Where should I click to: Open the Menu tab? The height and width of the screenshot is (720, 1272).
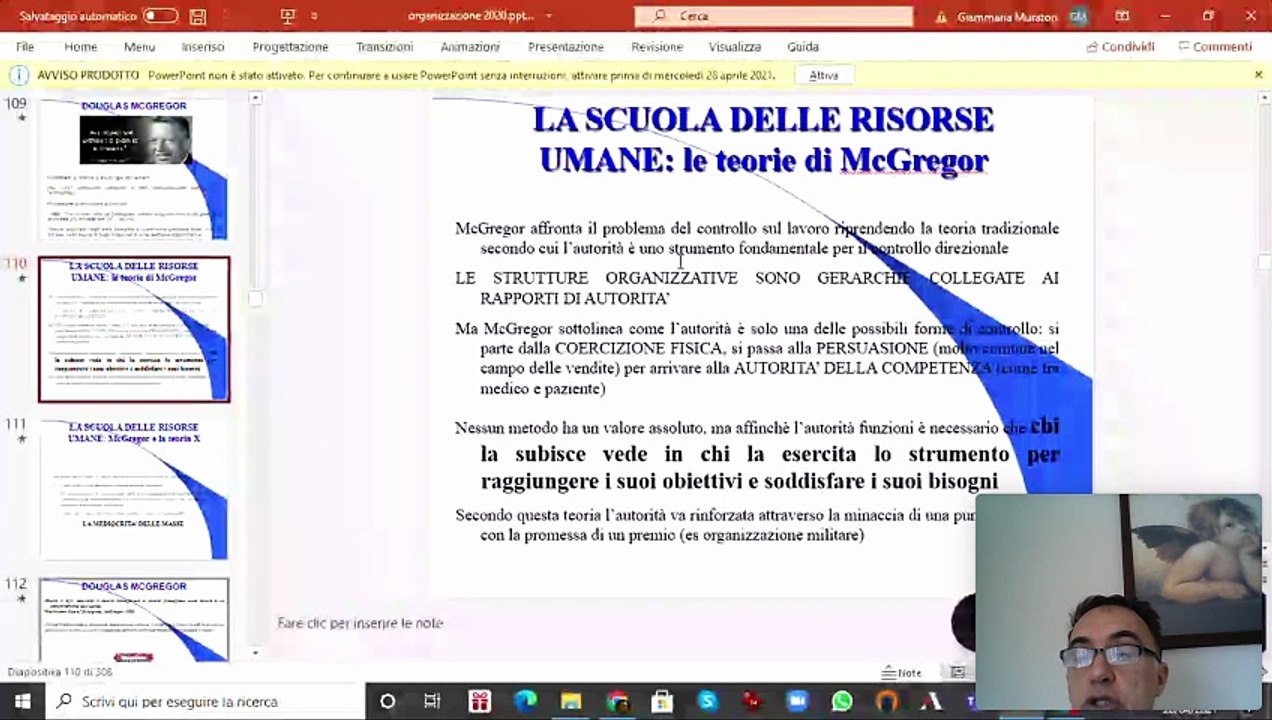click(139, 47)
